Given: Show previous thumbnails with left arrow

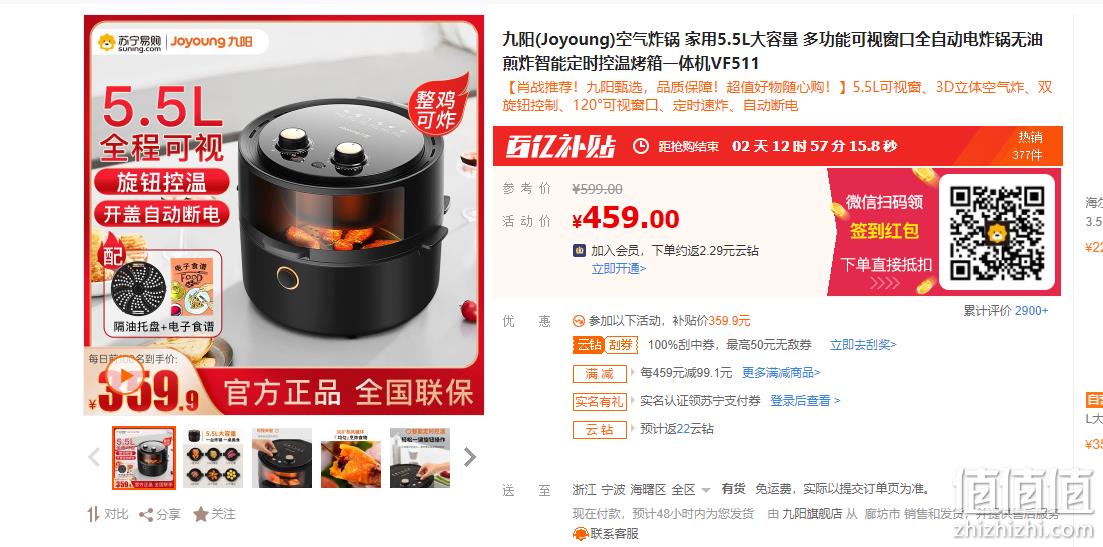Looking at the screenshot, I should point(94,458).
